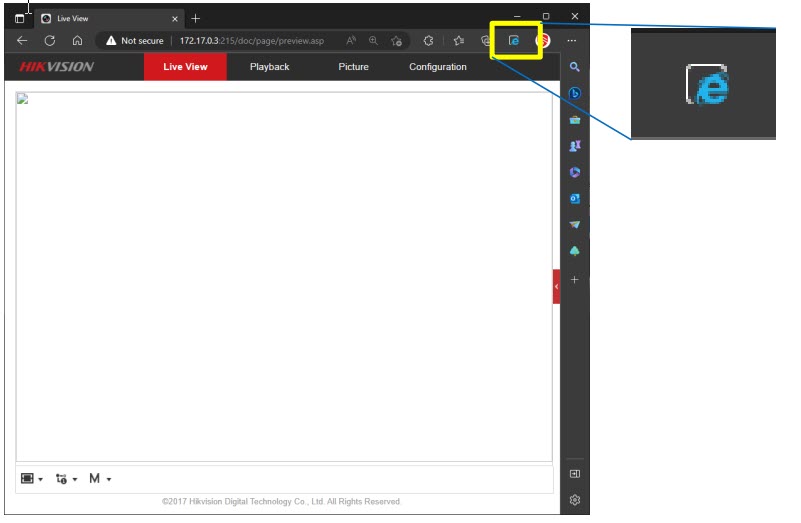This screenshot has width=801, height=523.
Task: Click the address bar URL field
Action: click(x=250, y=41)
